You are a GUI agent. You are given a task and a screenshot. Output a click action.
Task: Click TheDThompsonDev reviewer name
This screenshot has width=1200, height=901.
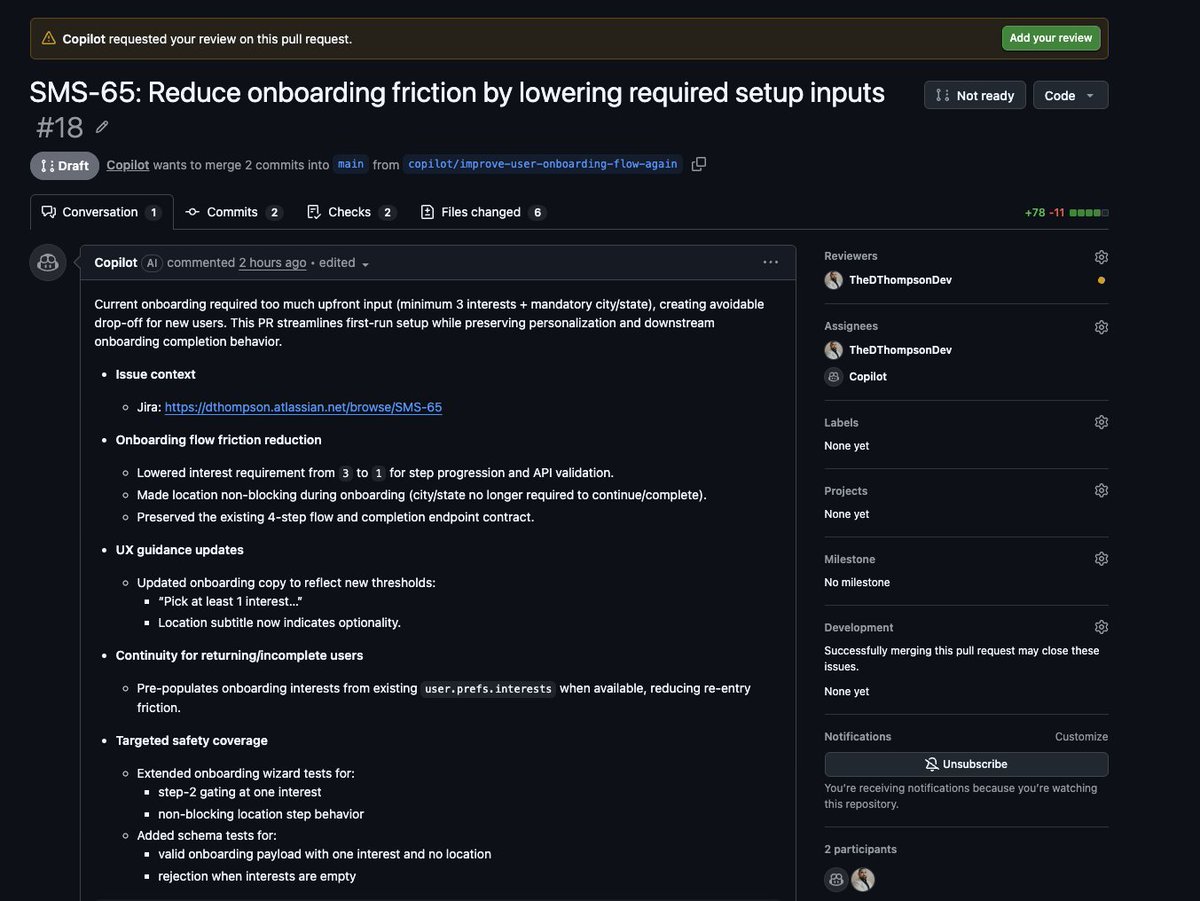[900, 280]
